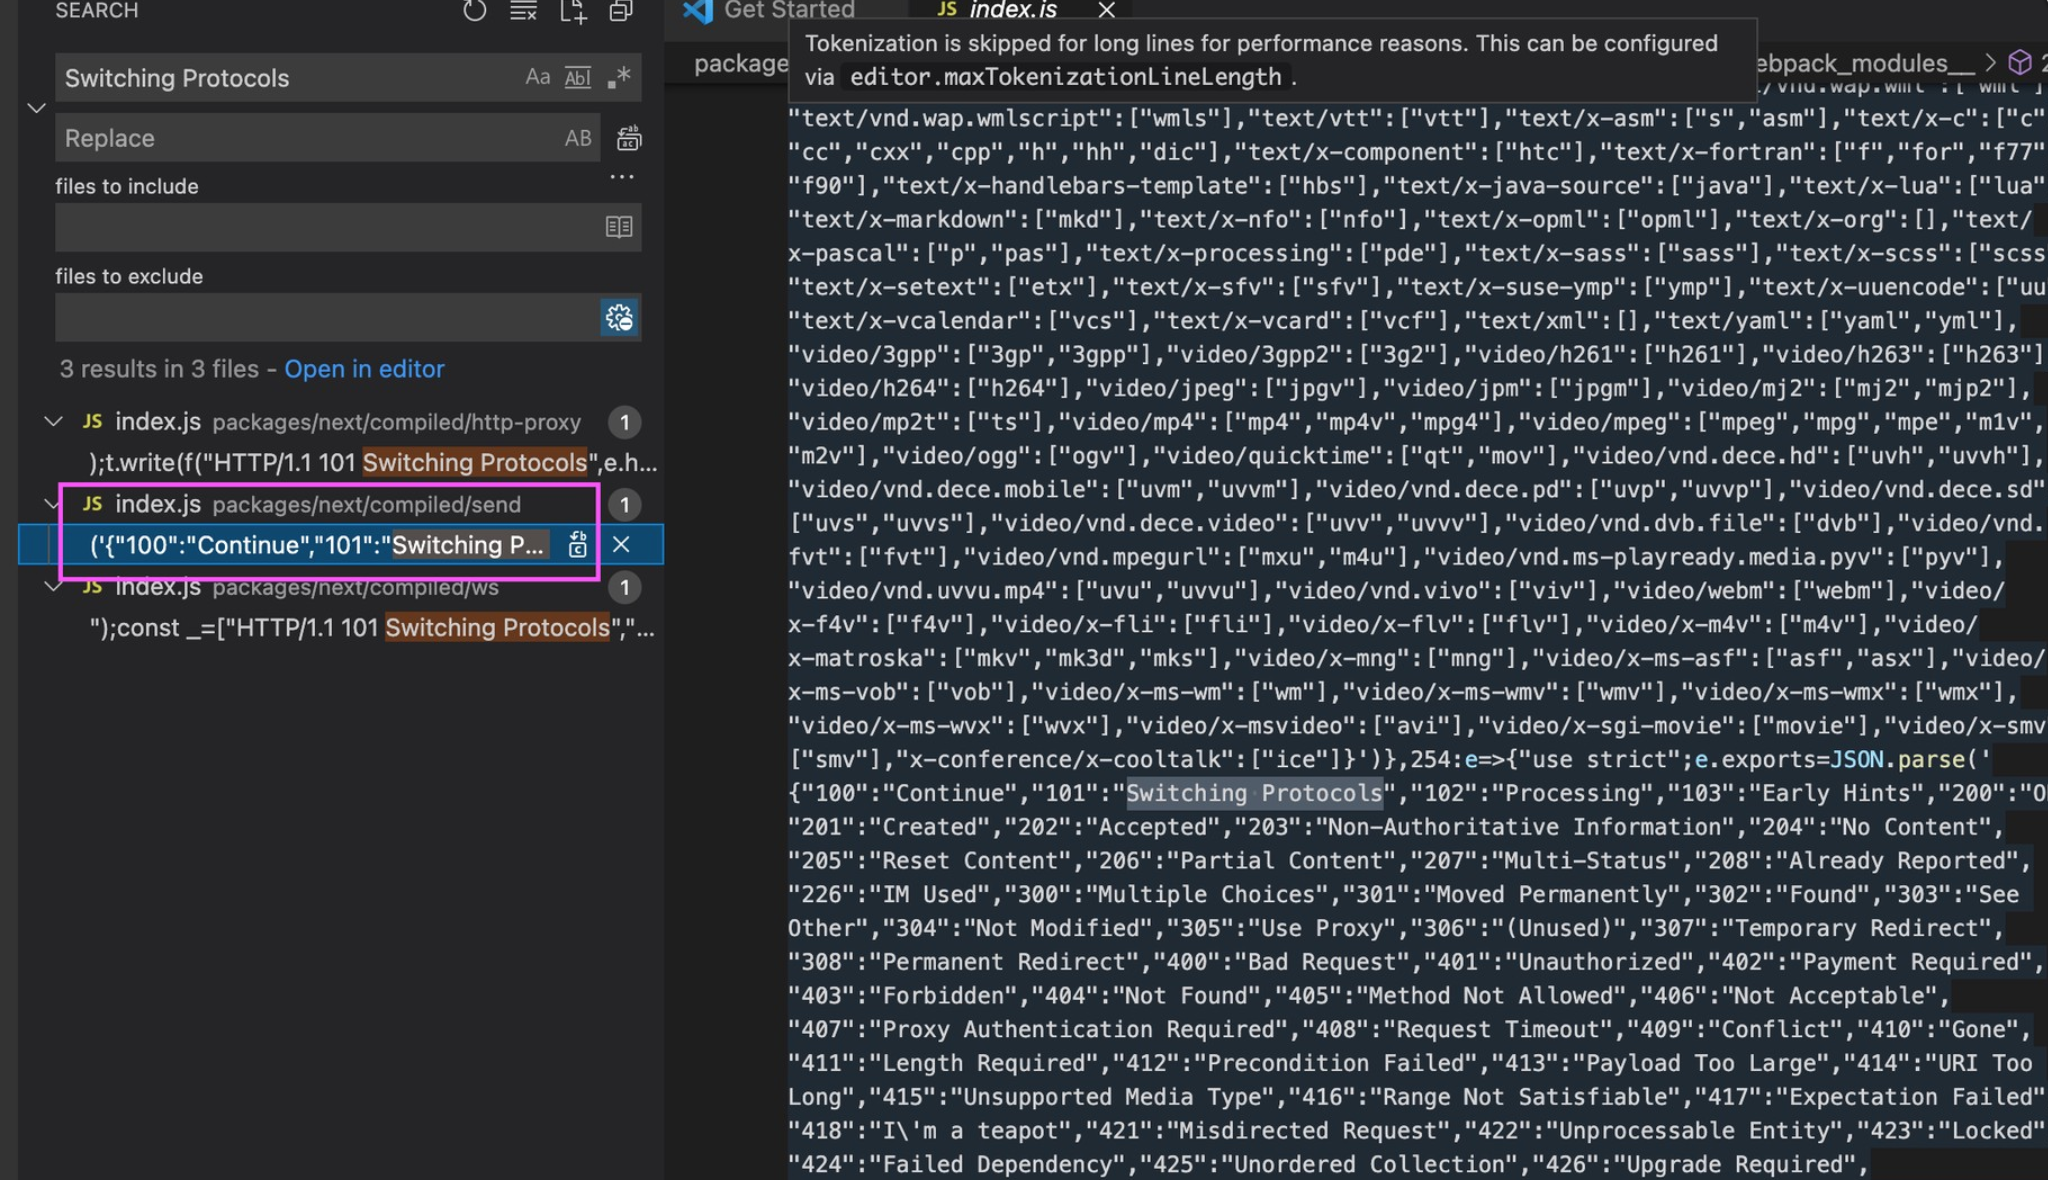Collapse all search results icon
Screen dimensions: 2048x1180
pyautogui.click(x=621, y=11)
